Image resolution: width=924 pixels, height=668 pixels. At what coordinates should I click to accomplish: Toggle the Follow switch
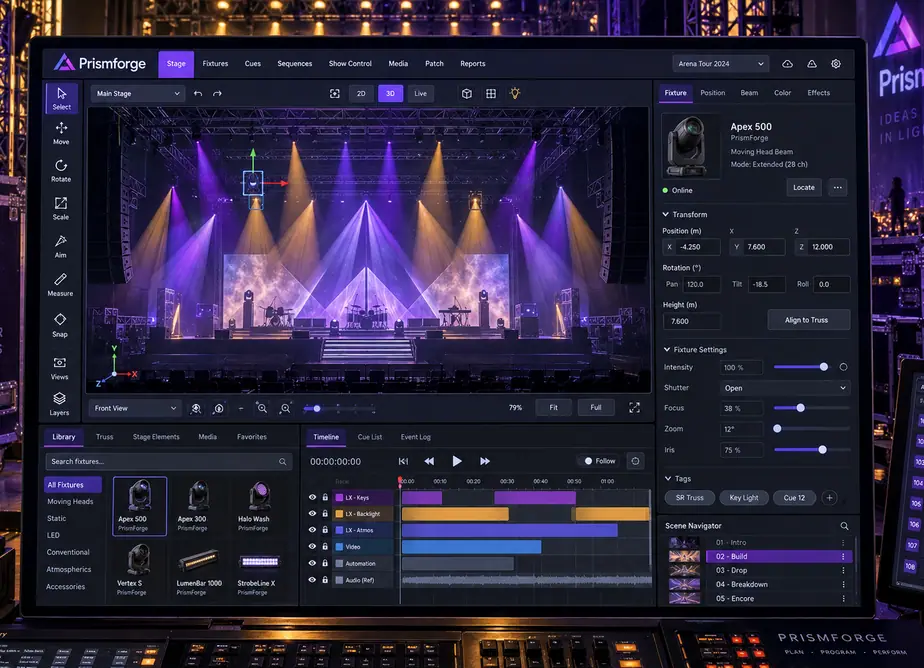600,461
